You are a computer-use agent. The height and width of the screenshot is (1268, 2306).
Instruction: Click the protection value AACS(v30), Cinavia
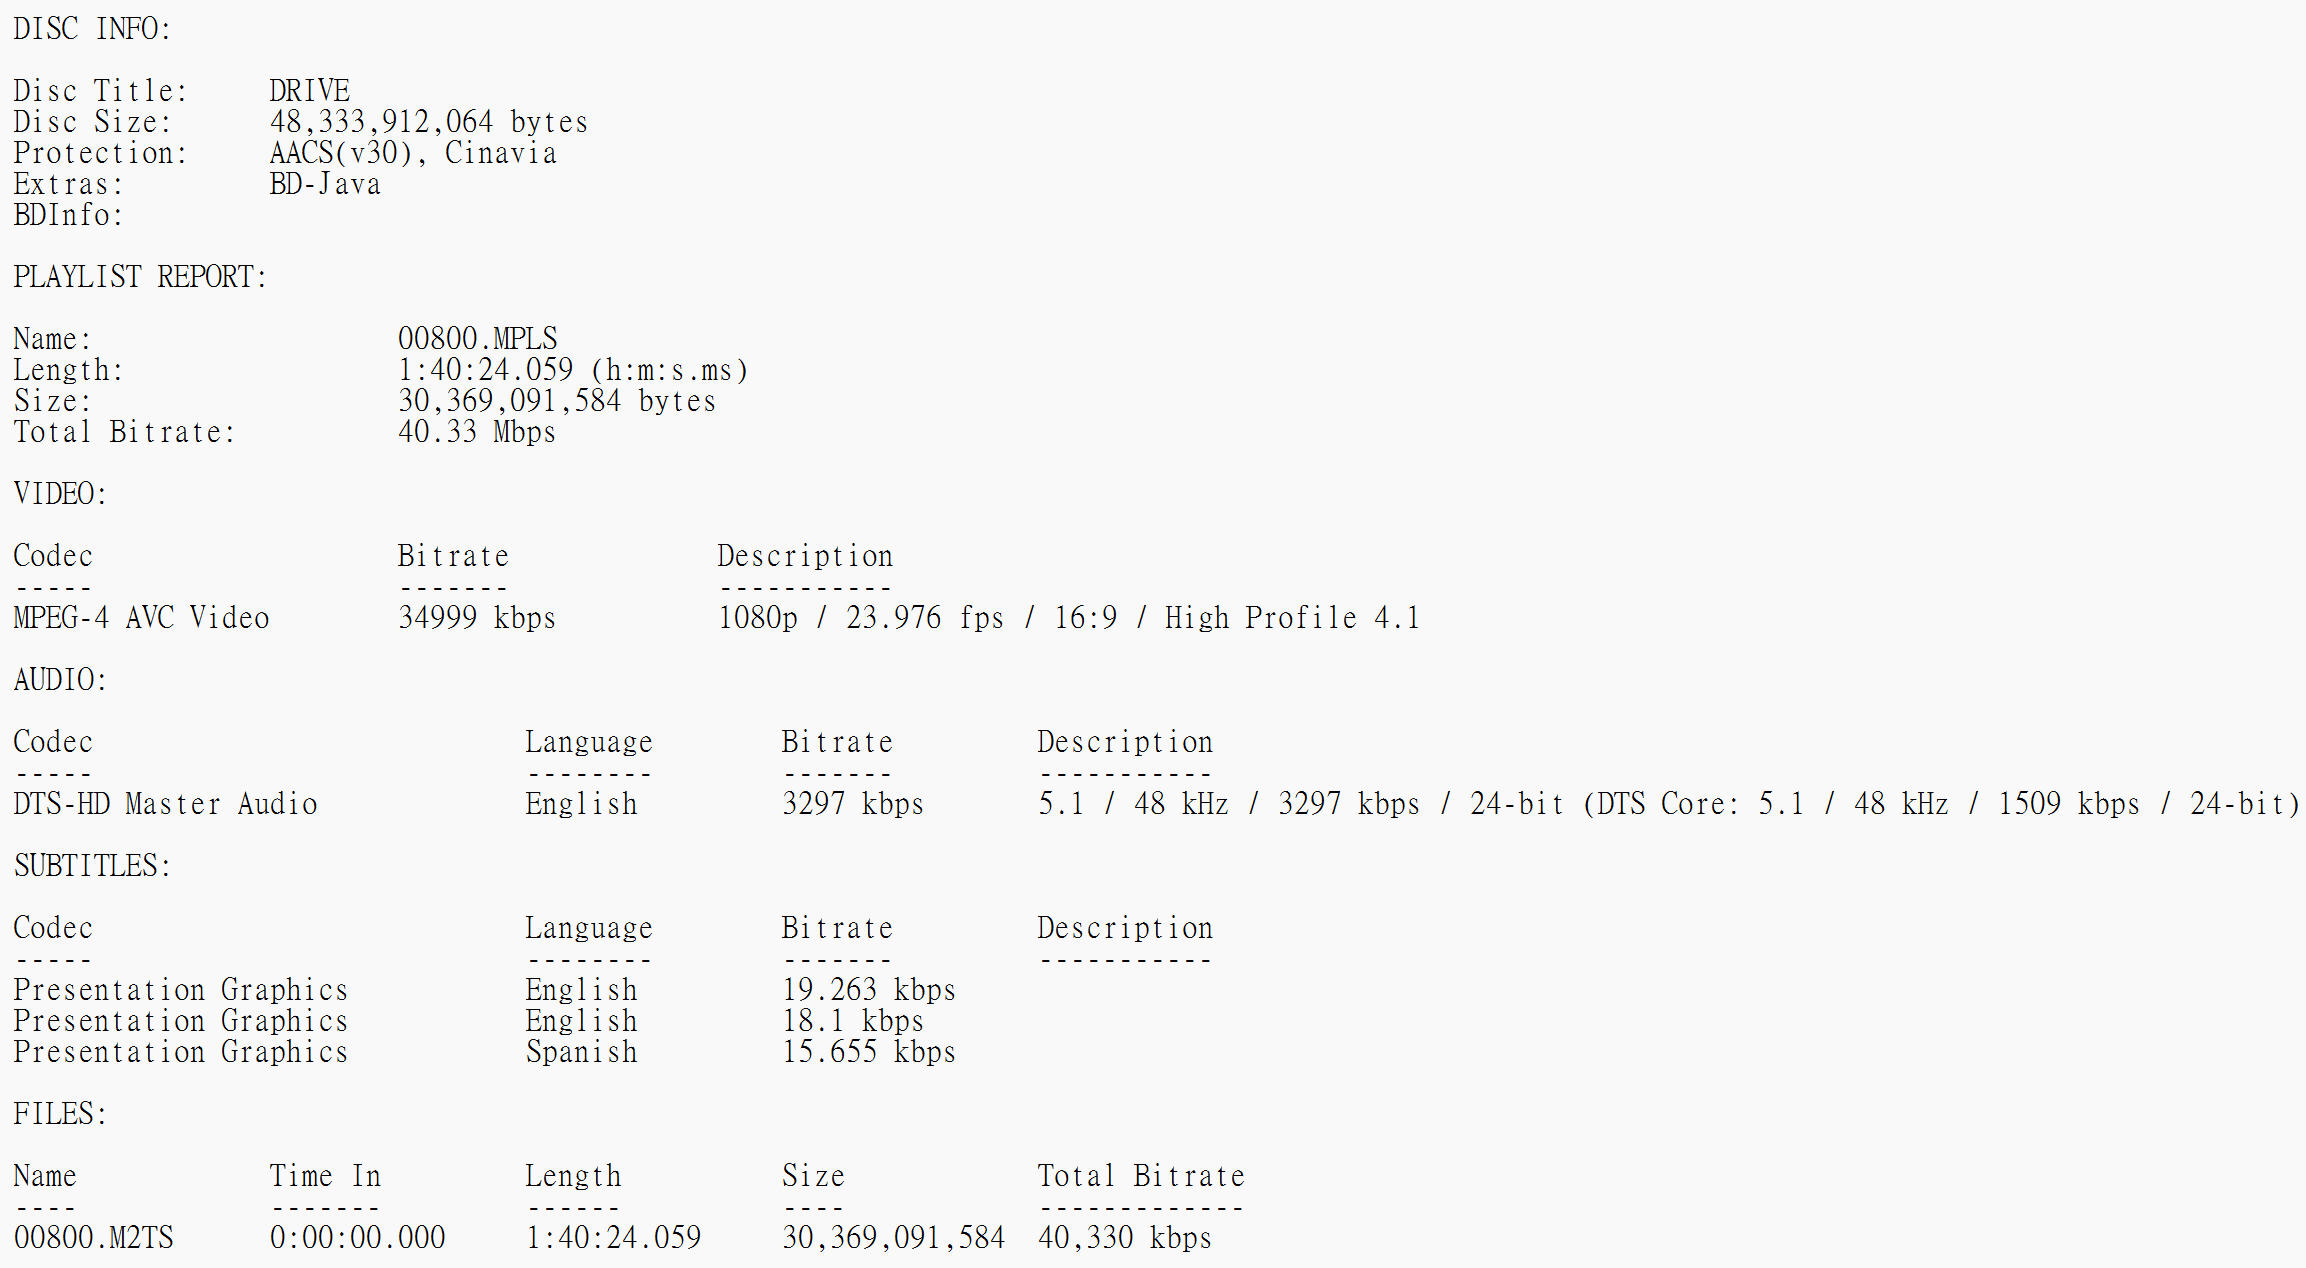click(x=412, y=153)
